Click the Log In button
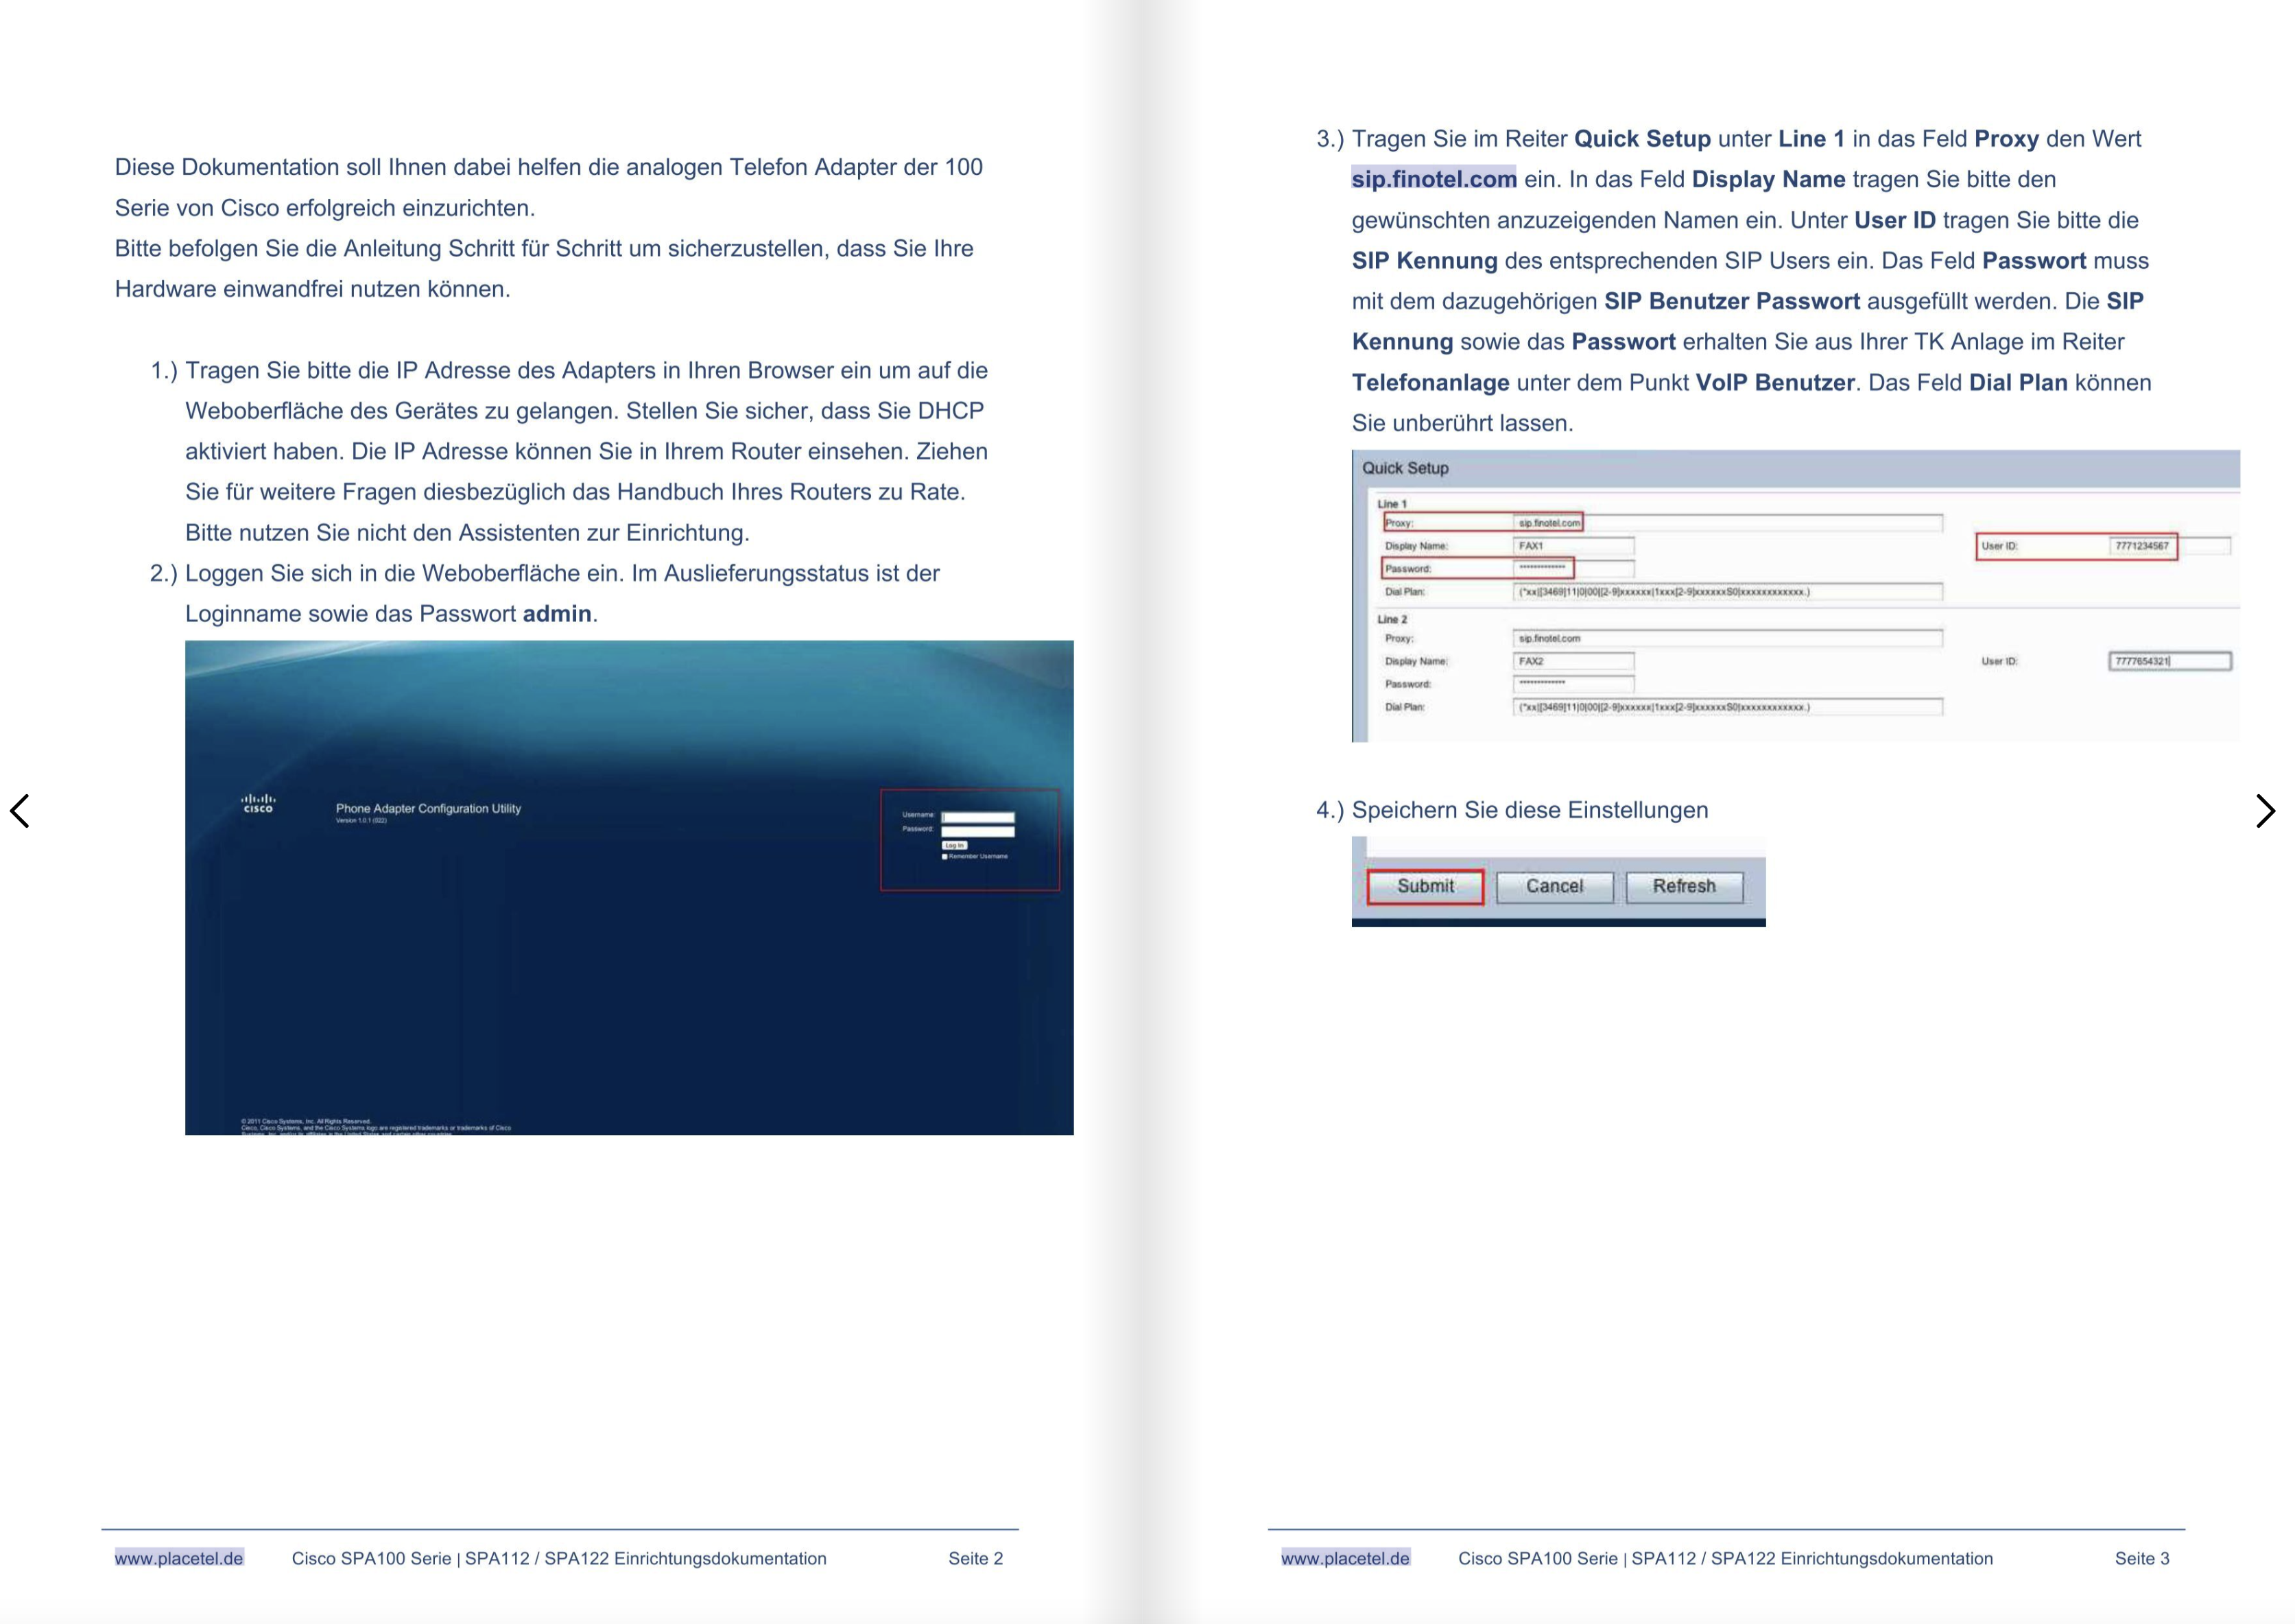This screenshot has width=2295, height=1624. (x=954, y=845)
